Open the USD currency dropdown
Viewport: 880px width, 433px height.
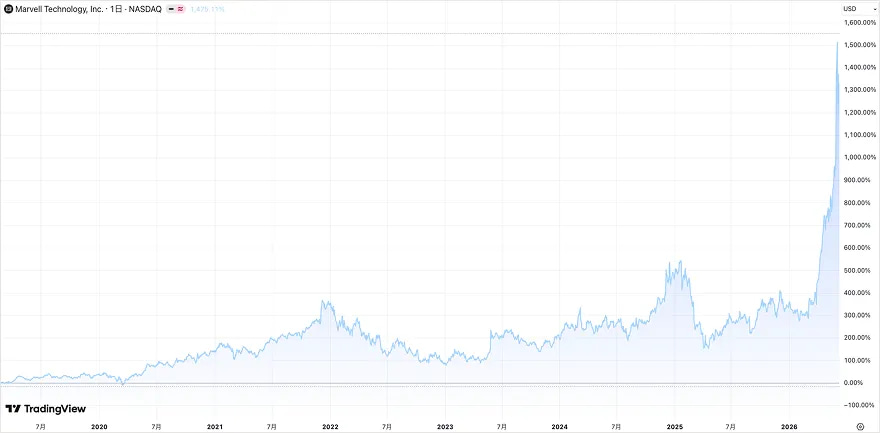click(x=858, y=8)
